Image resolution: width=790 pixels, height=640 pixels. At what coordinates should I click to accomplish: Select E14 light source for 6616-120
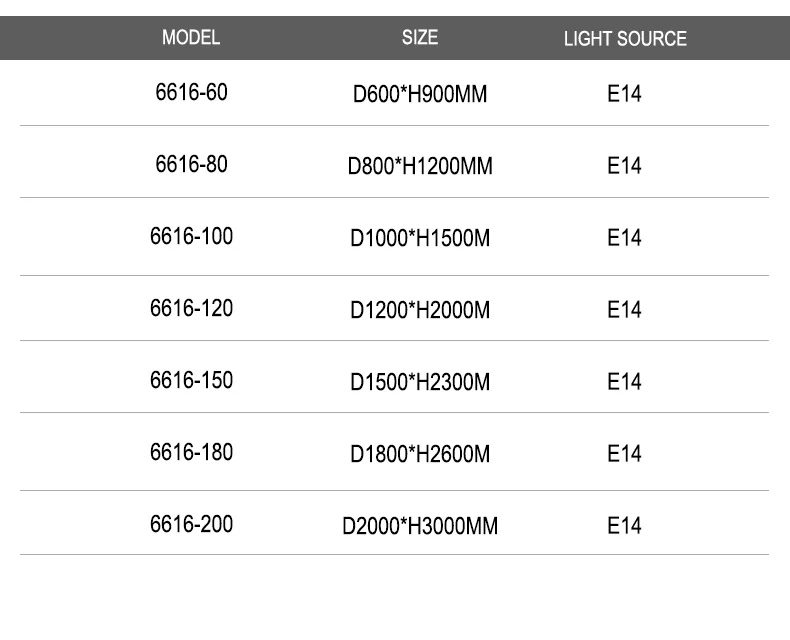click(x=624, y=310)
